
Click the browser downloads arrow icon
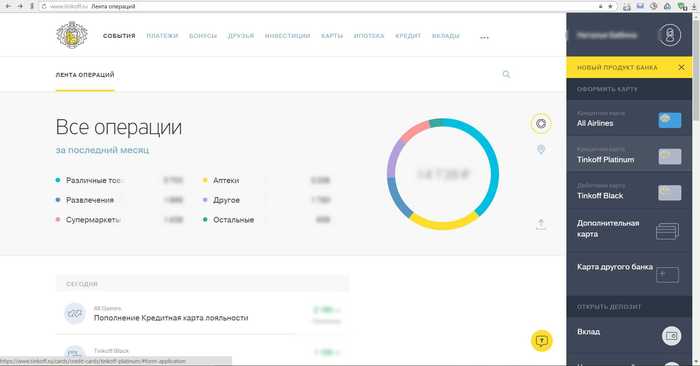(x=694, y=6)
